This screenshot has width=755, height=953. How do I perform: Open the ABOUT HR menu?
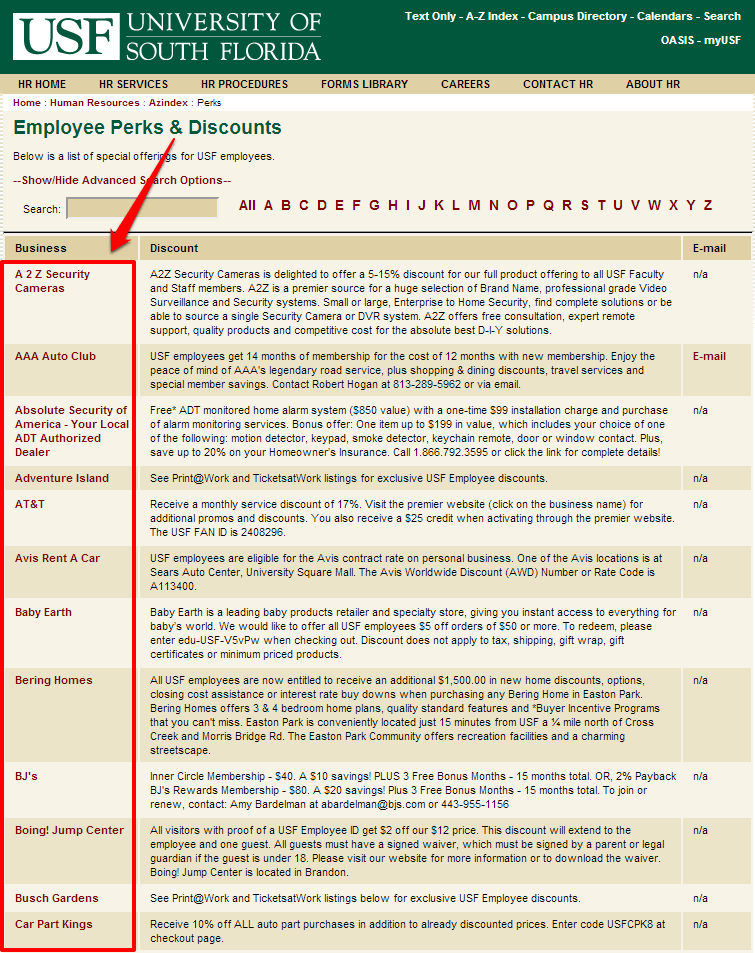tap(653, 84)
